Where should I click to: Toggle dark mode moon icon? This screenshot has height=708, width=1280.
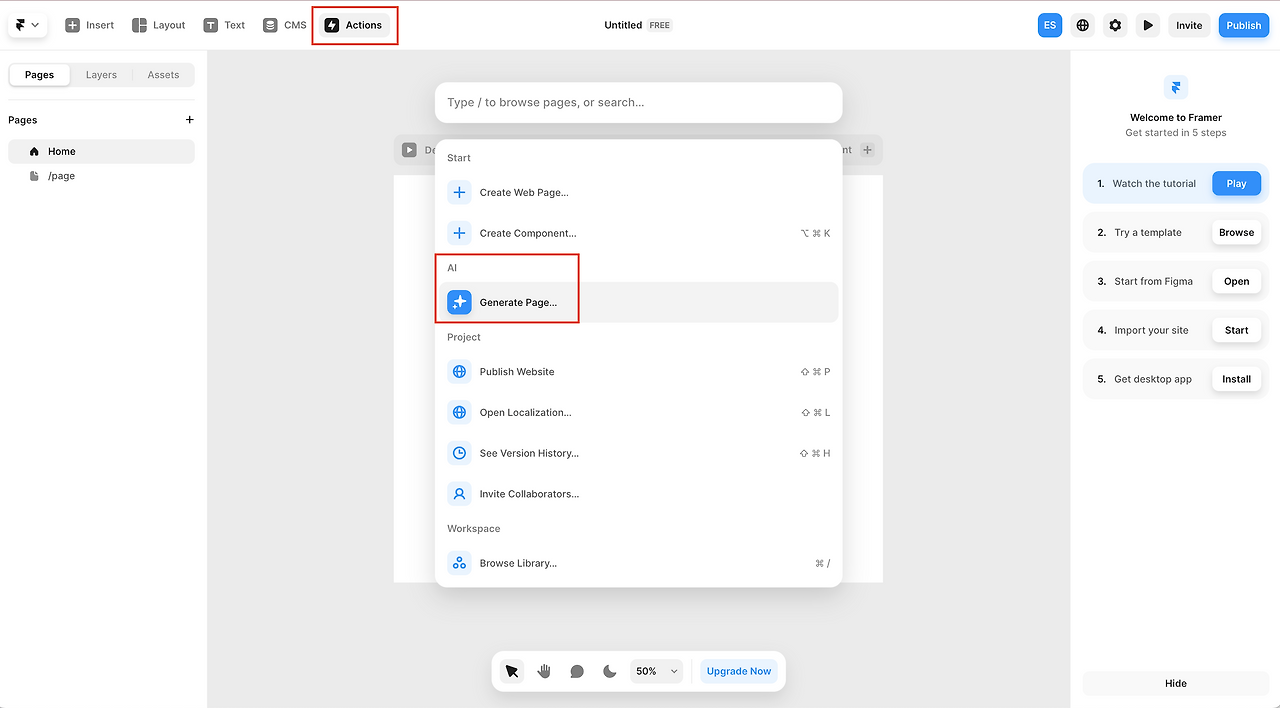[610, 671]
